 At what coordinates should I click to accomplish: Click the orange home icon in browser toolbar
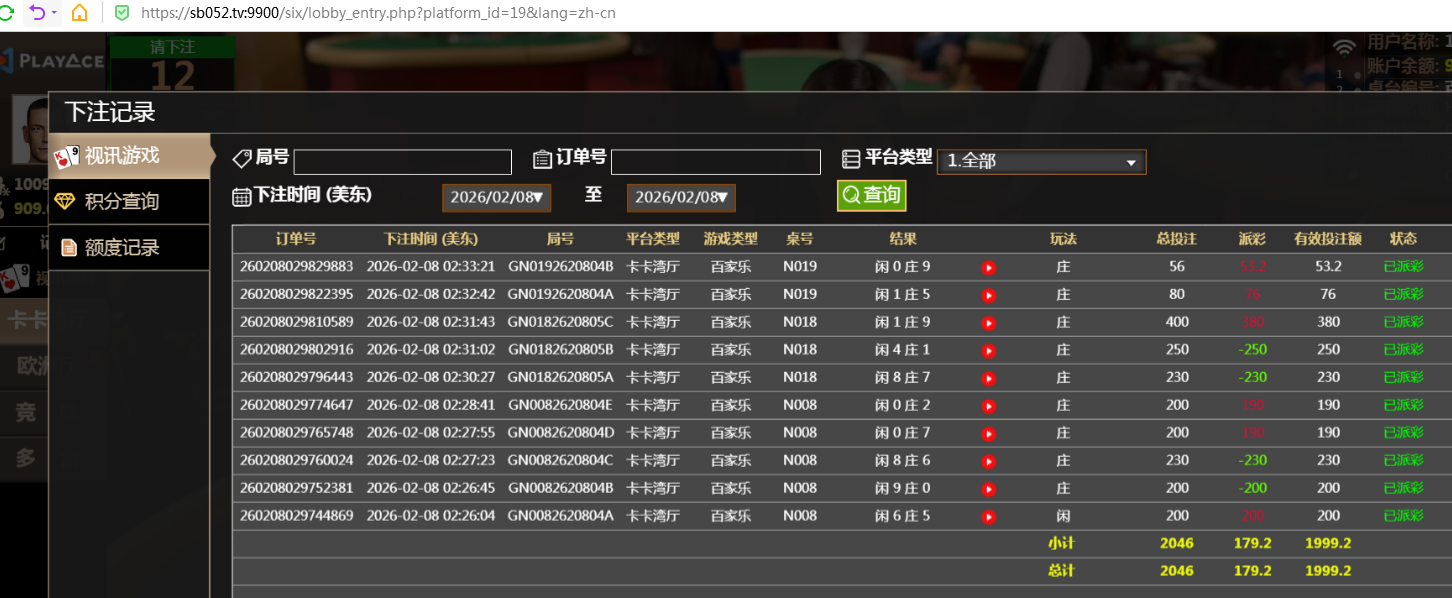77,13
